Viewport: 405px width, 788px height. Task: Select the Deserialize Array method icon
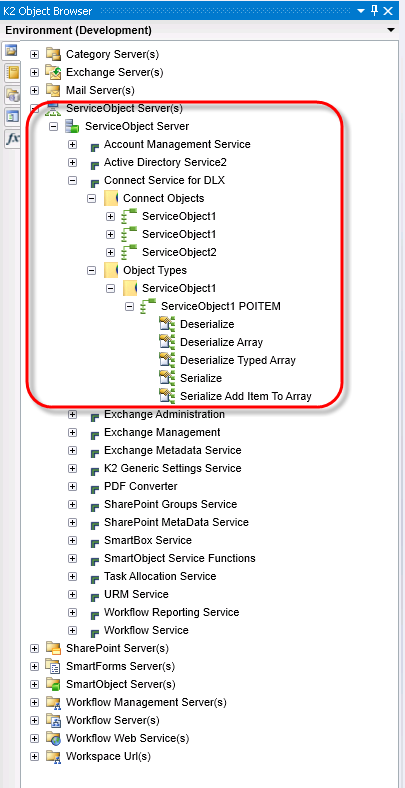point(167,342)
